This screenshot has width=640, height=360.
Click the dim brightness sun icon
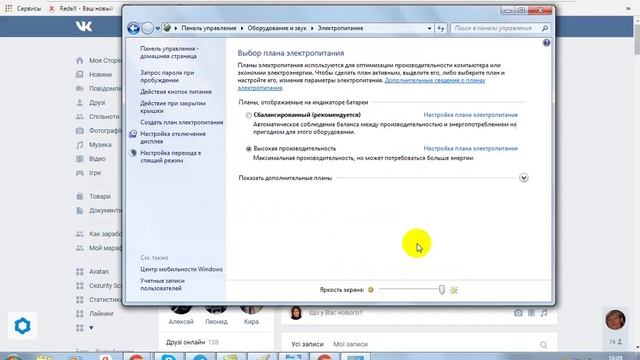371,290
